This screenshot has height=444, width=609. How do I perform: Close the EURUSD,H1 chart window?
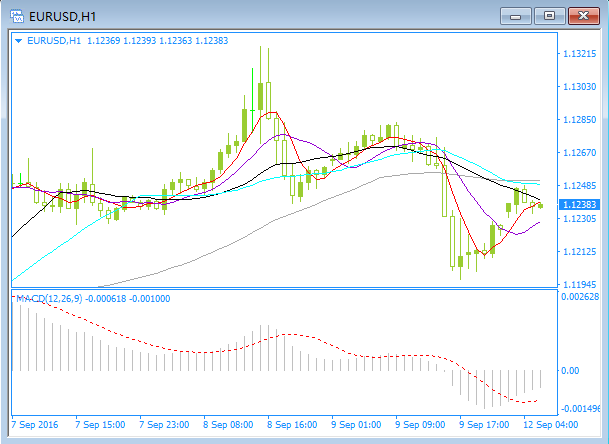click(x=582, y=15)
